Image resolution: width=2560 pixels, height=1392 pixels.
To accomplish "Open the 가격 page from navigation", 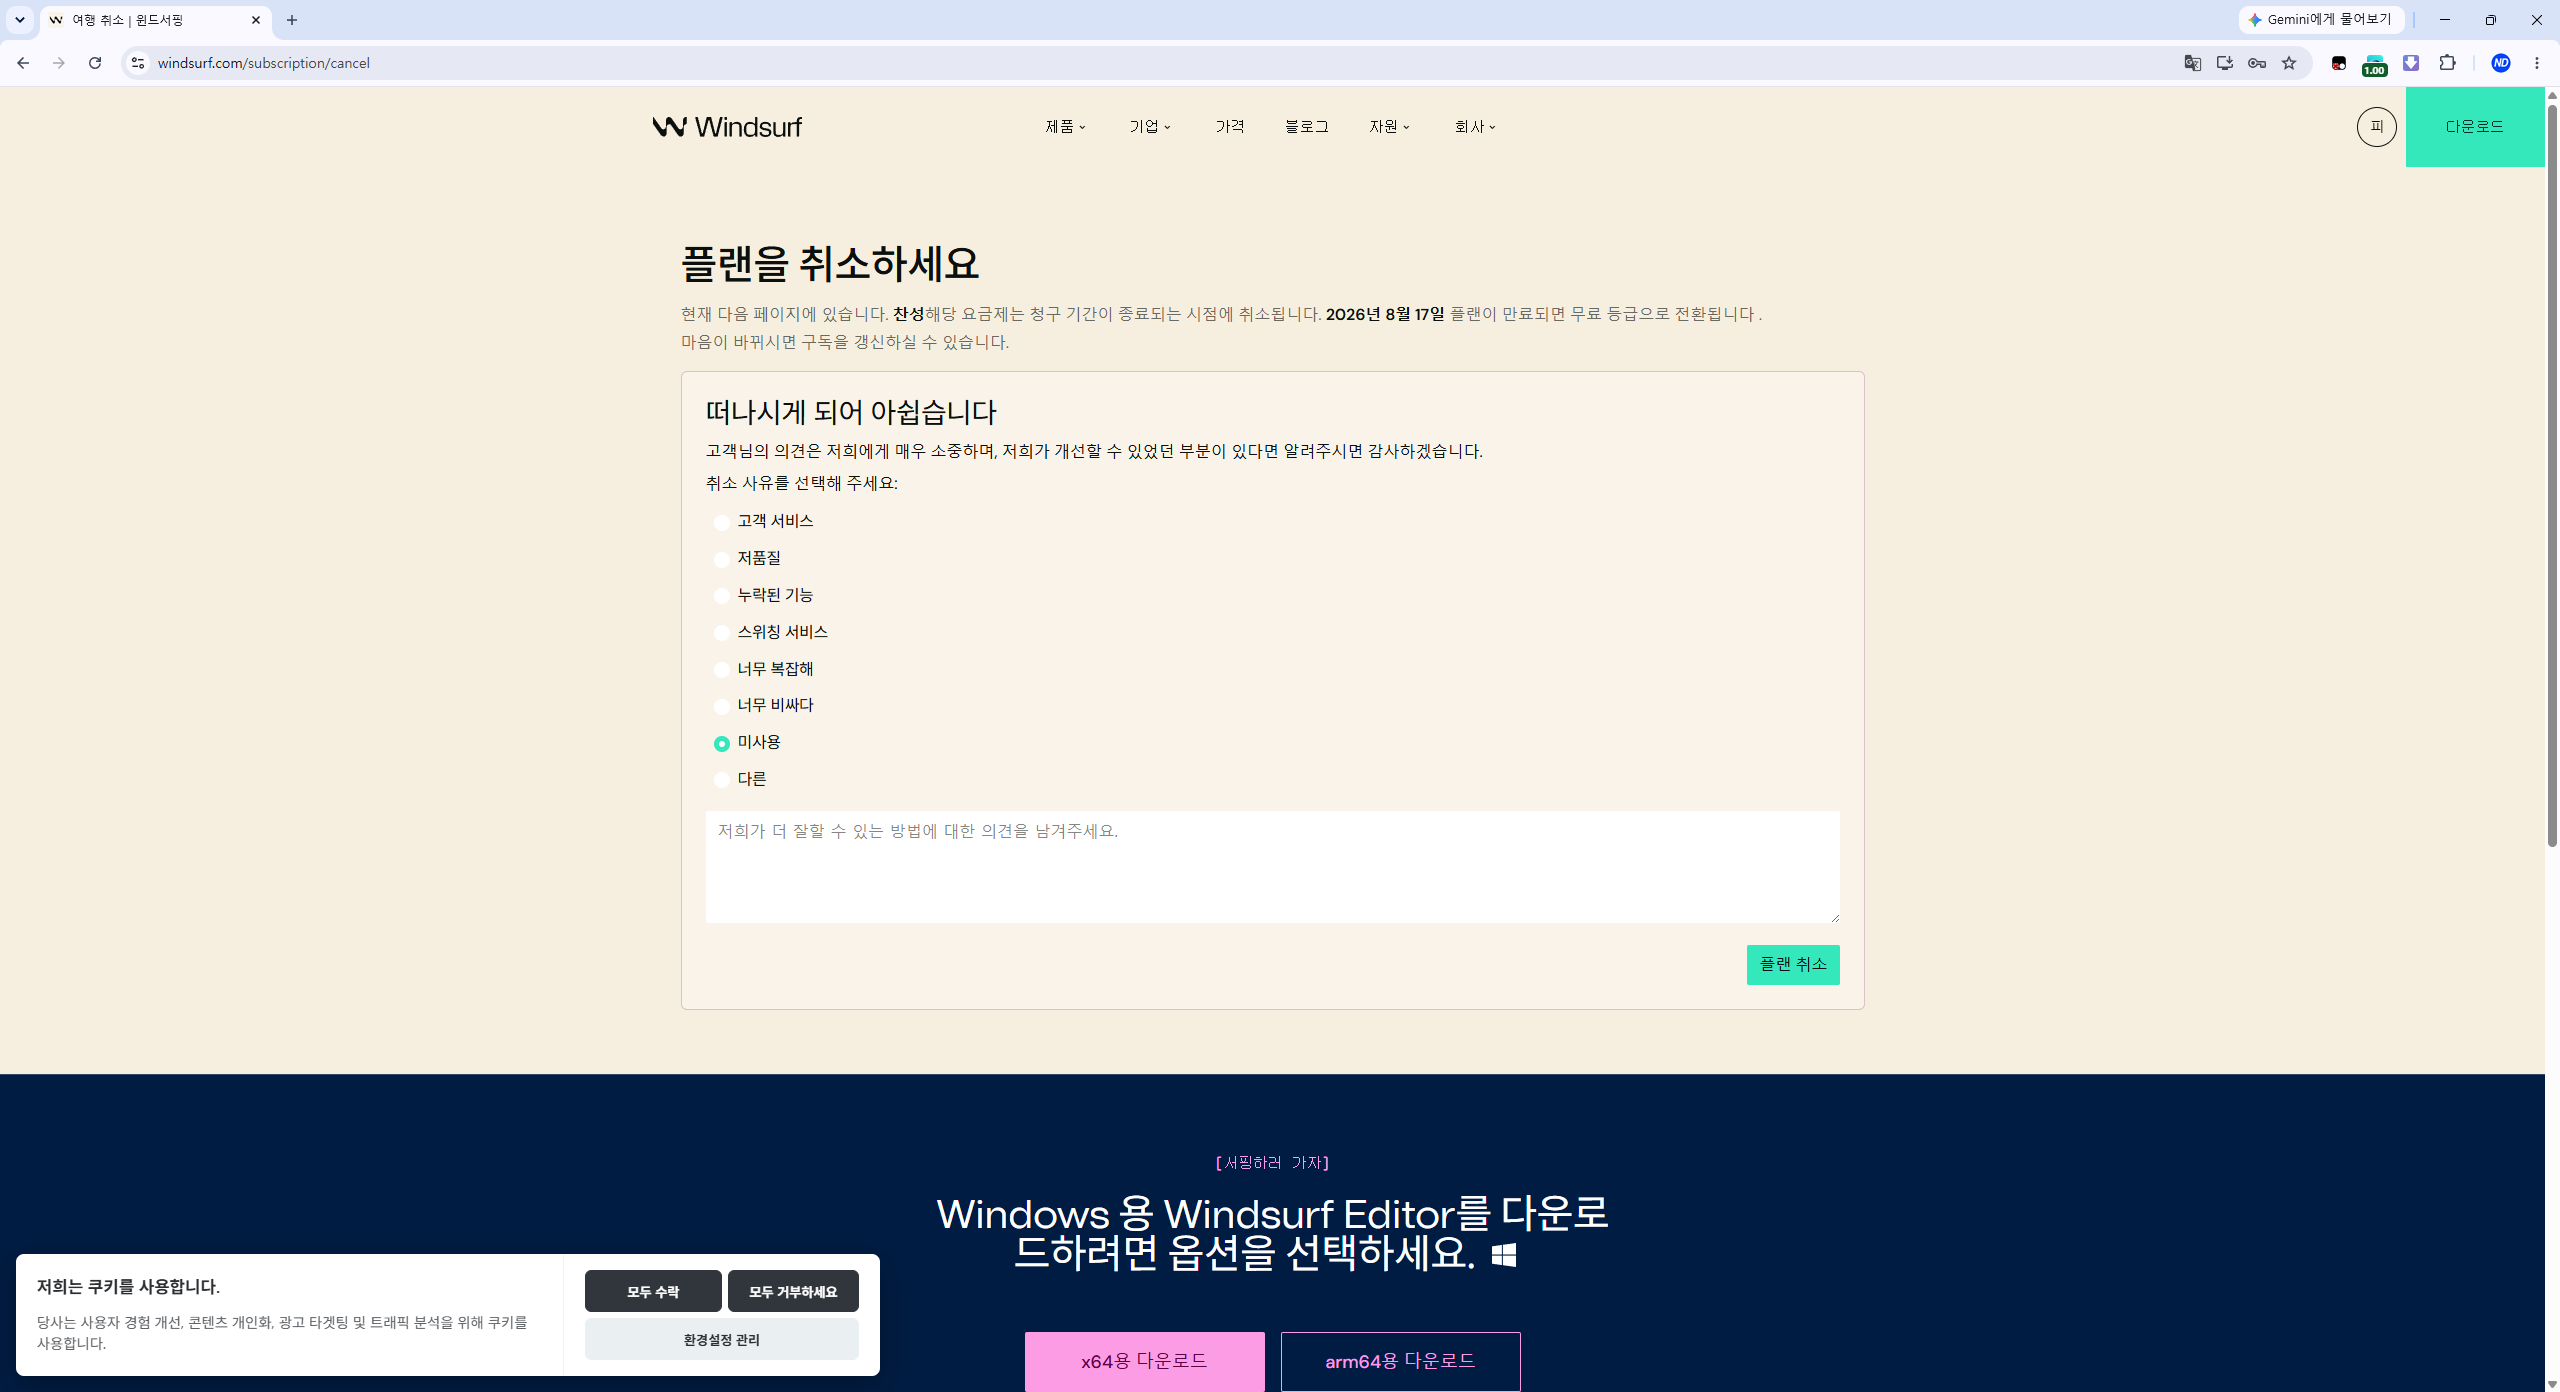I will (x=1230, y=127).
